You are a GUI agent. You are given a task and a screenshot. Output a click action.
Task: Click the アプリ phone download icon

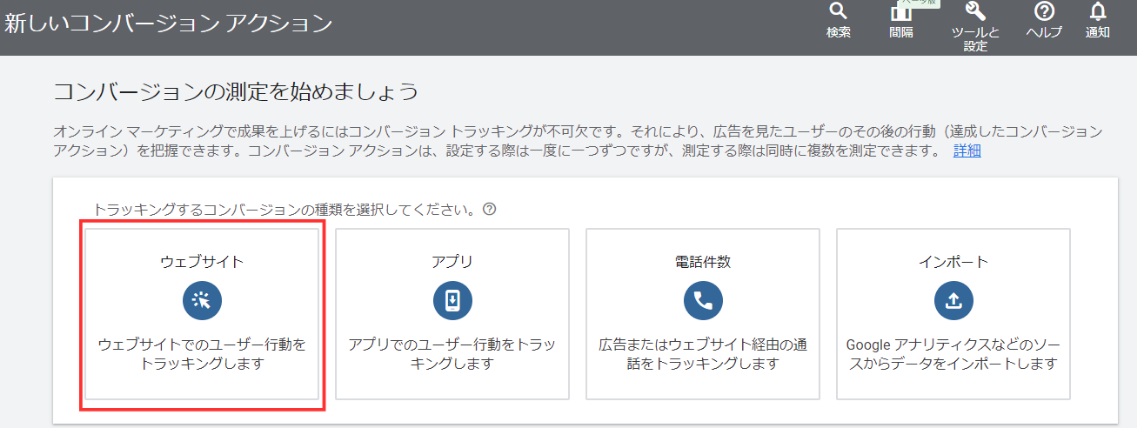pyautogui.click(x=452, y=300)
